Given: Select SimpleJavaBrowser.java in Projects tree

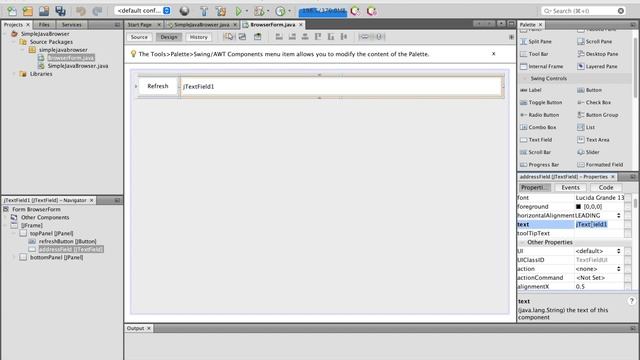Looking at the screenshot, I should [78, 66].
